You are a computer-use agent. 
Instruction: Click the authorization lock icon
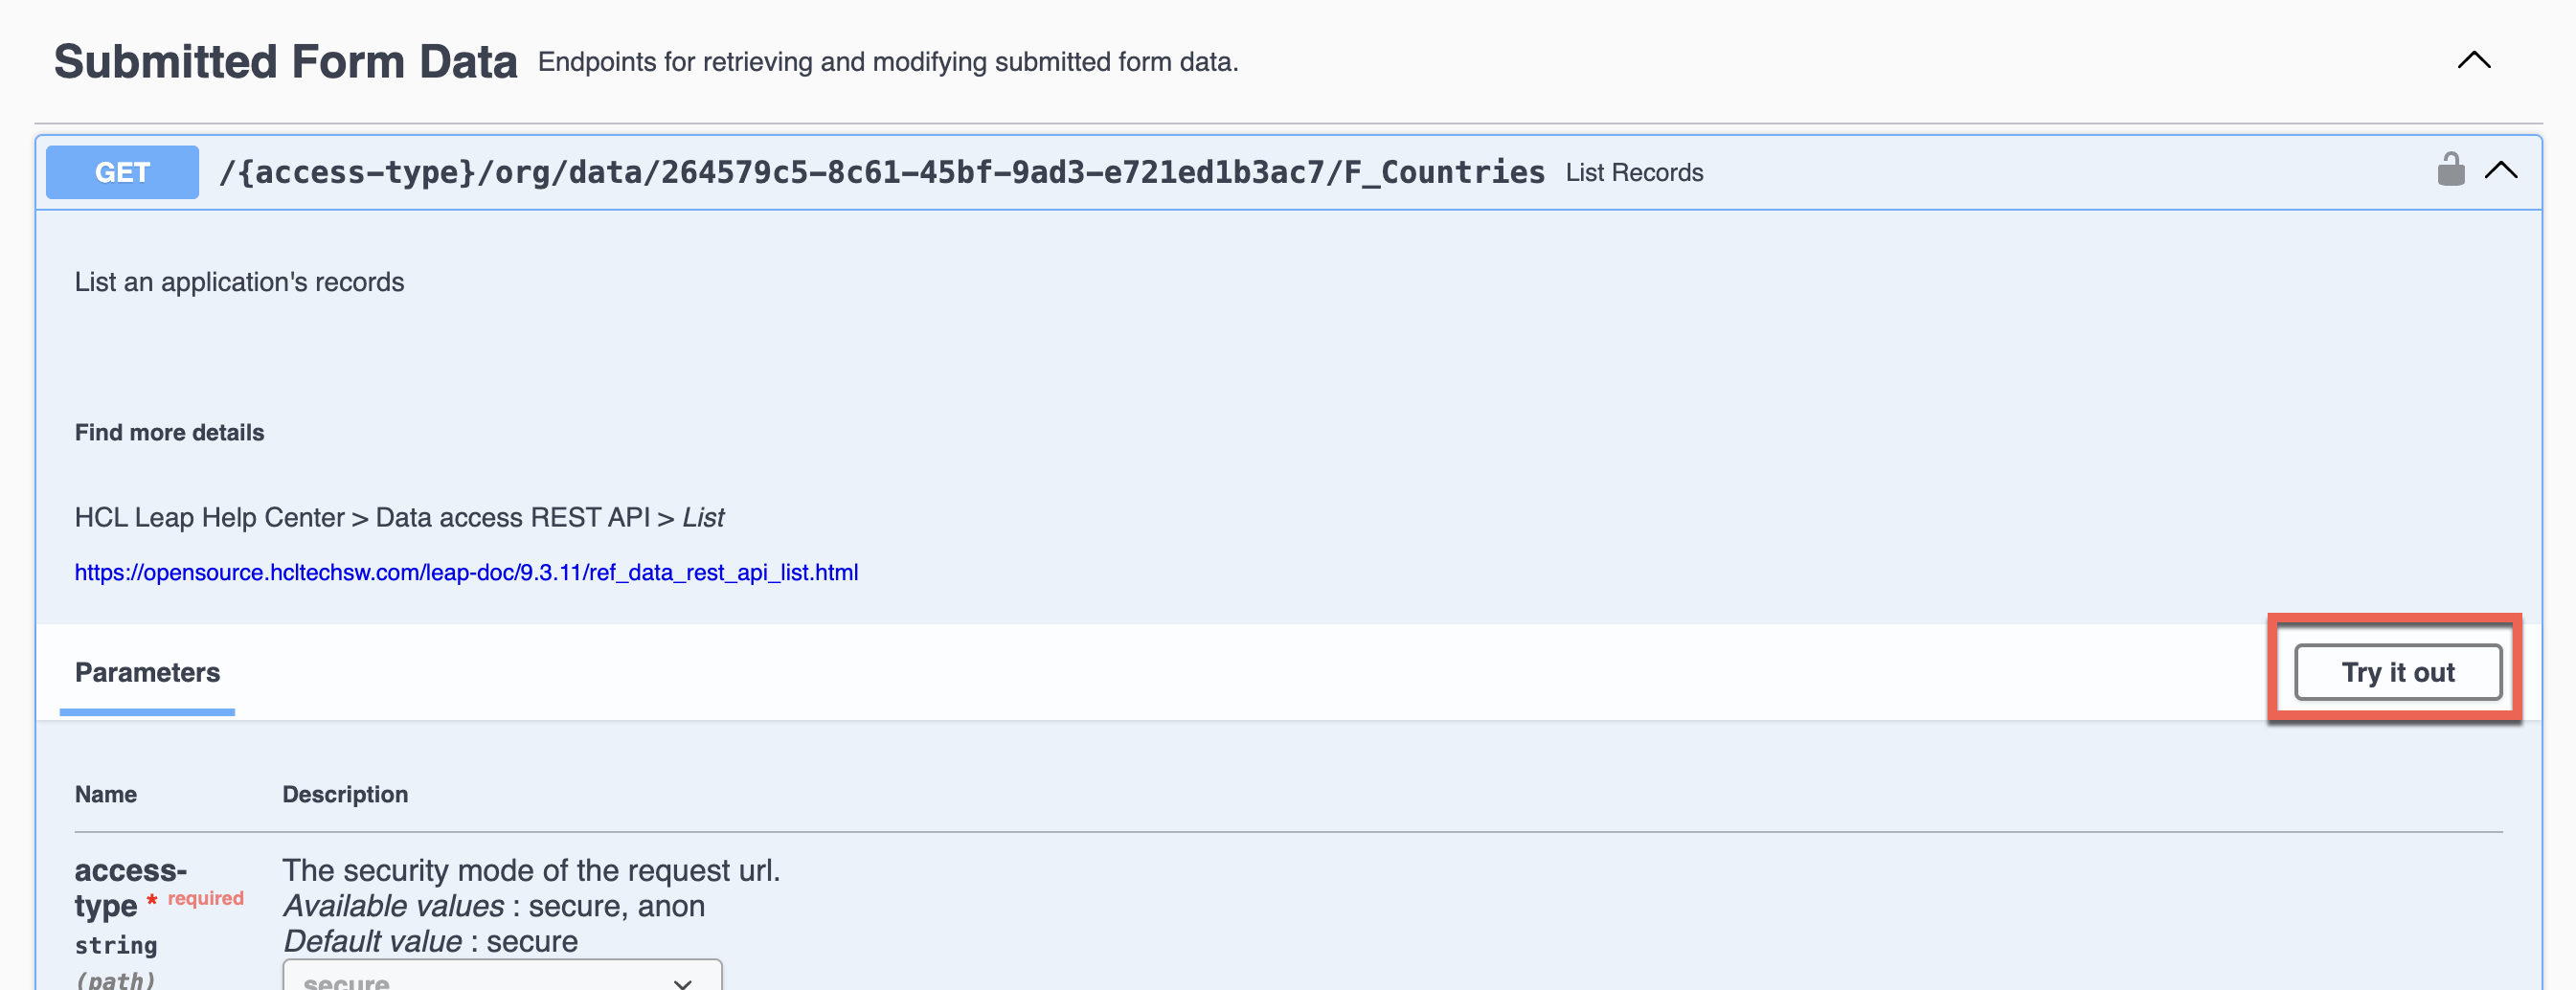click(x=2450, y=170)
